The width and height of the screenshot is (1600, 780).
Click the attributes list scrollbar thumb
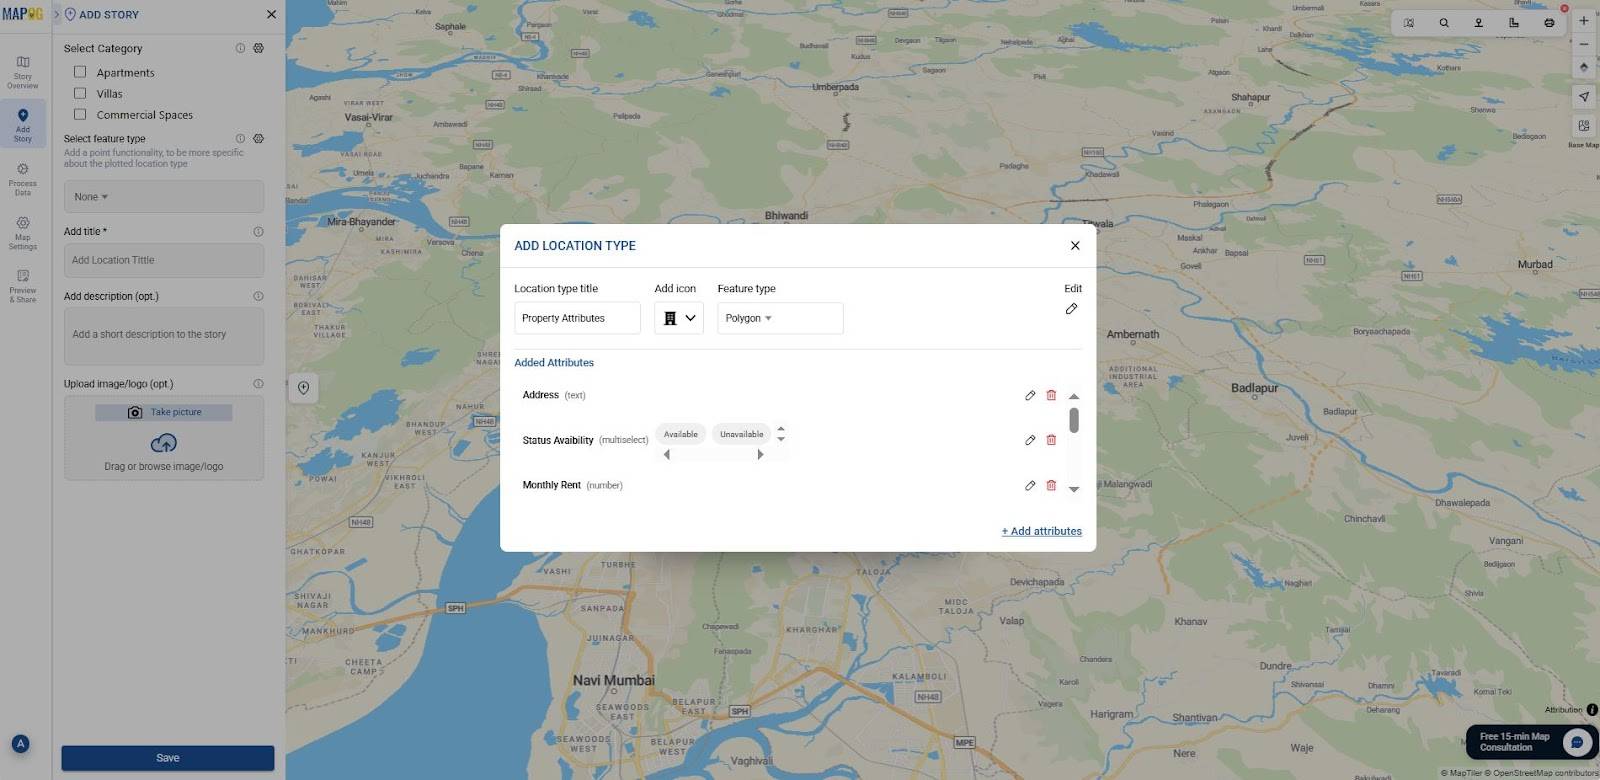1074,420
